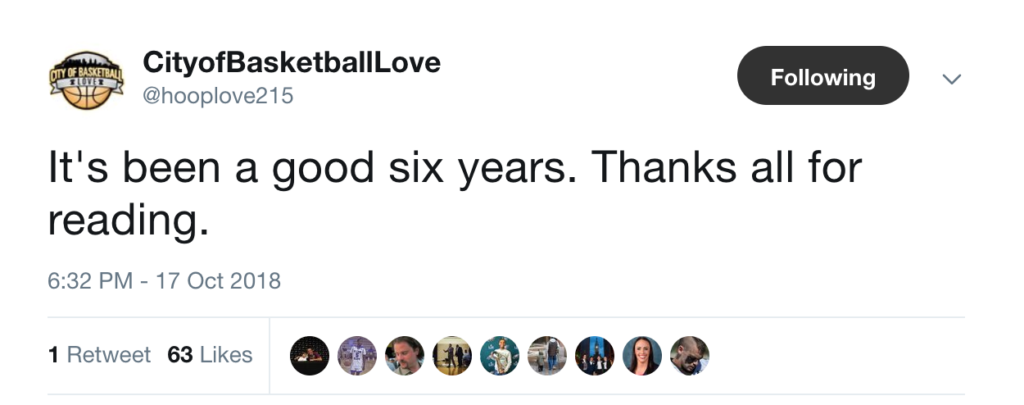
Task: Open eighth liker's smiling woman avatar
Action: tap(642, 355)
